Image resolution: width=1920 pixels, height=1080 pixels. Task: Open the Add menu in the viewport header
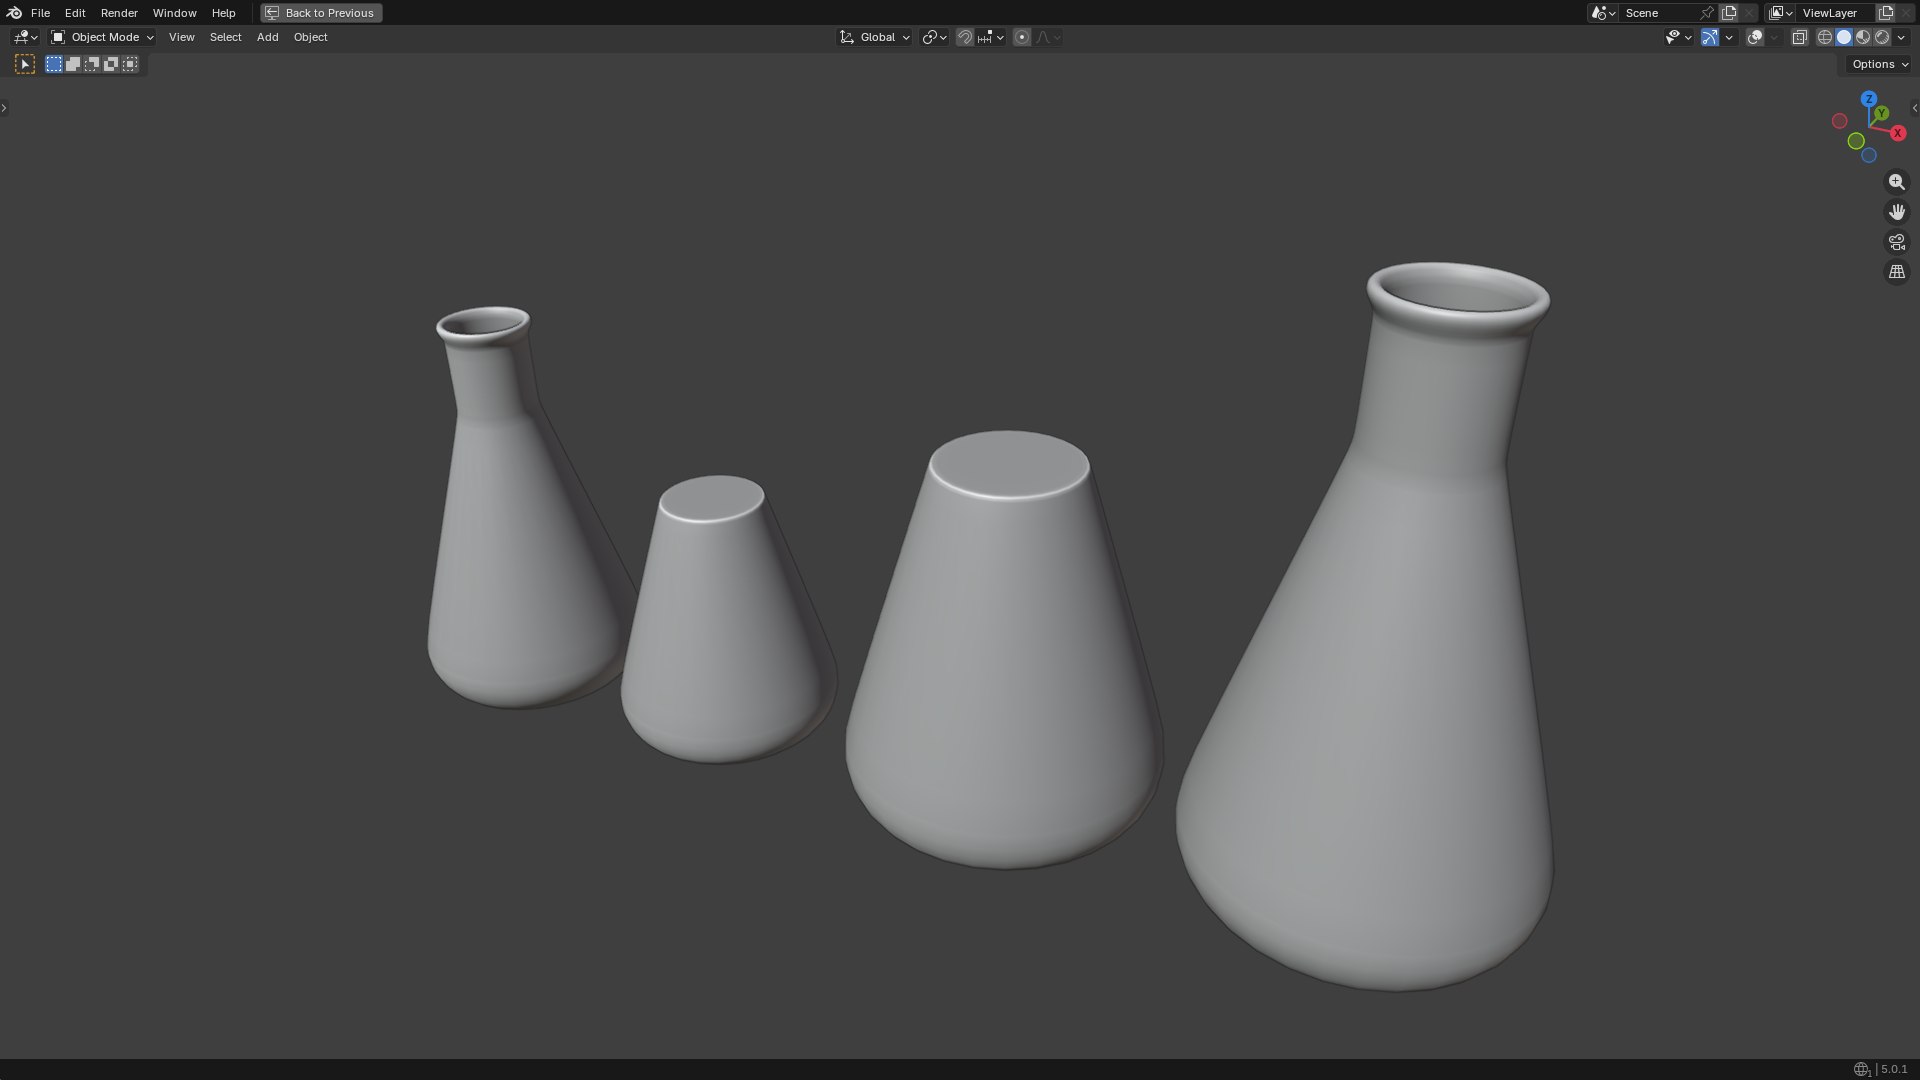[x=267, y=37]
